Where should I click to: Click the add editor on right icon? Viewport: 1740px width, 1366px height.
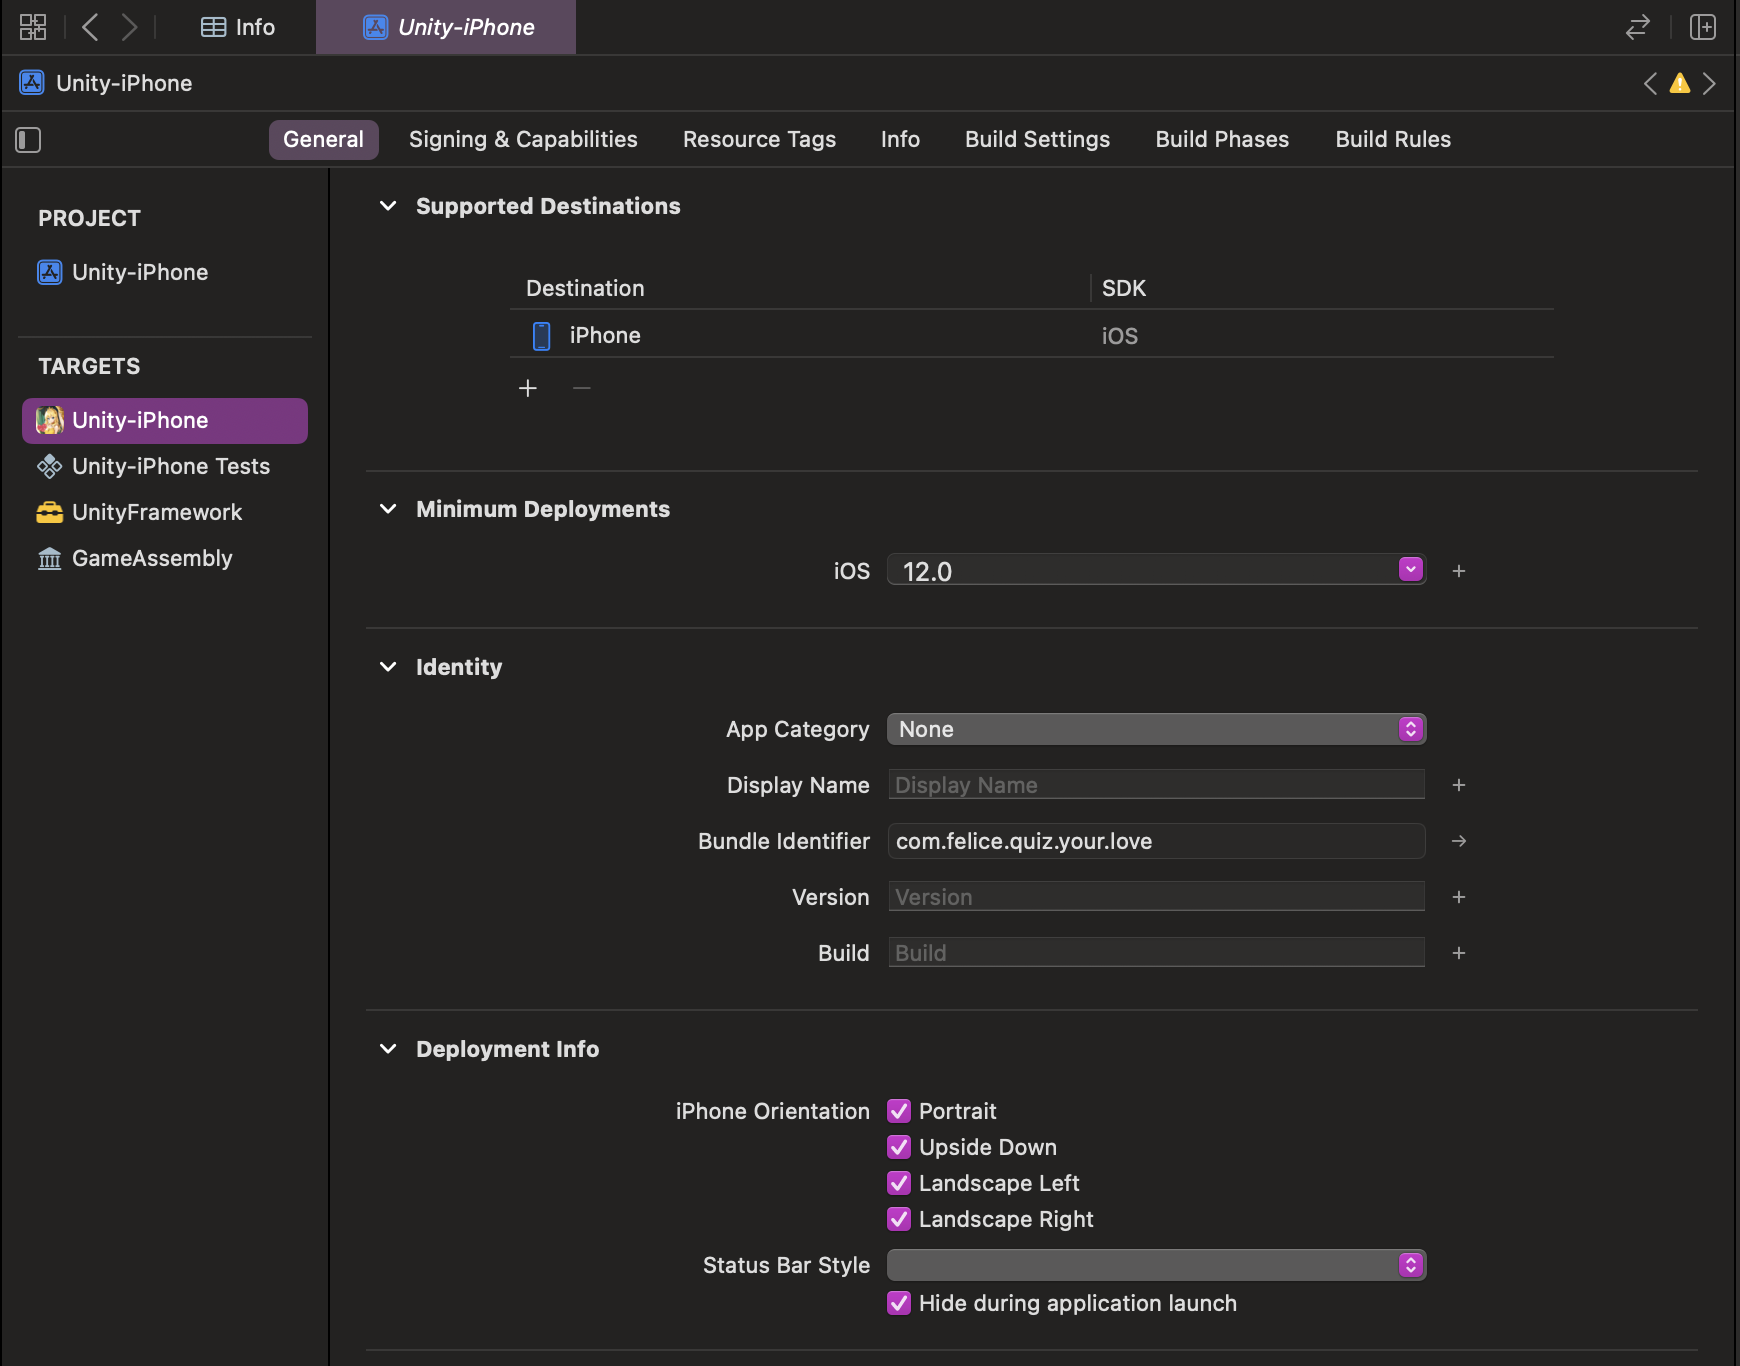click(x=1702, y=27)
